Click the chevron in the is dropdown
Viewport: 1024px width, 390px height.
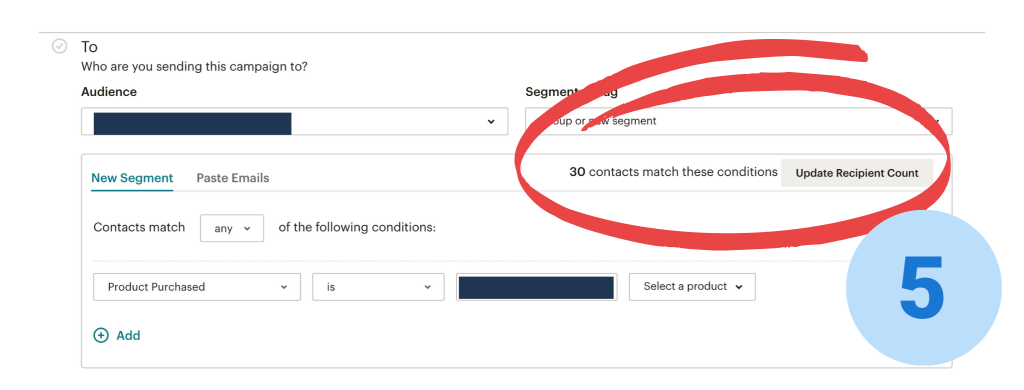(x=428, y=287)
